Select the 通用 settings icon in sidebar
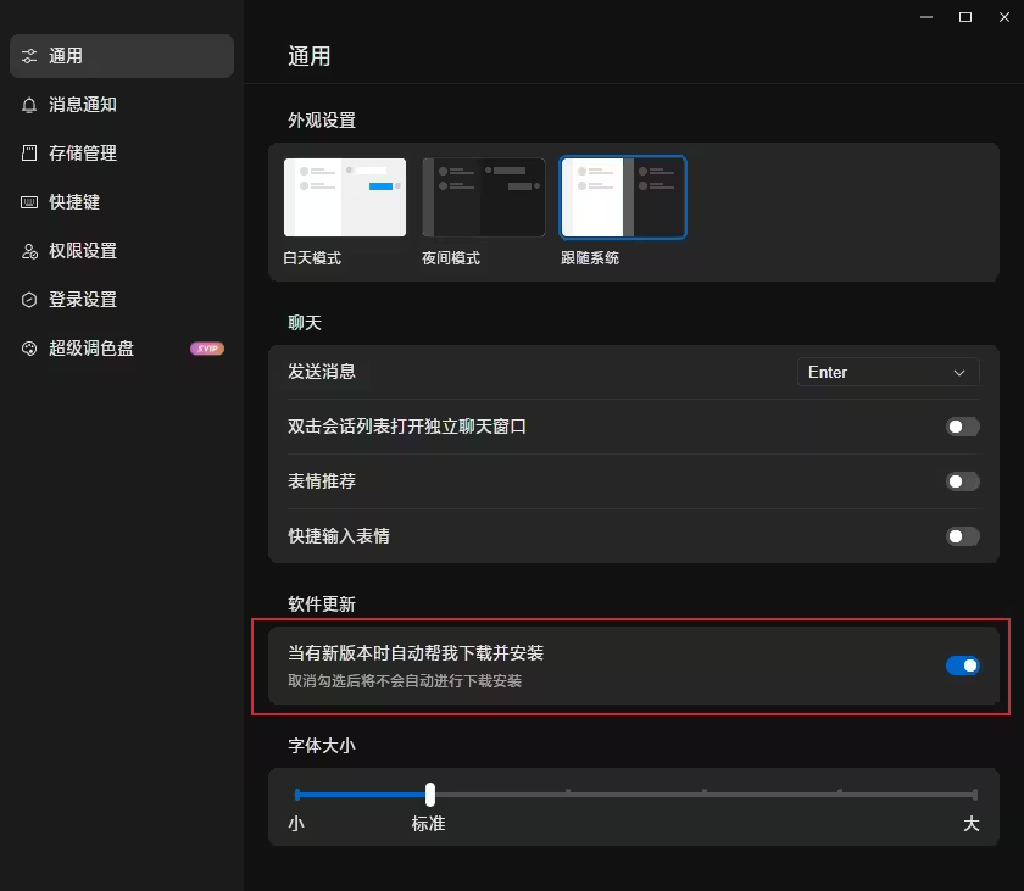 (x=28, y=56)
